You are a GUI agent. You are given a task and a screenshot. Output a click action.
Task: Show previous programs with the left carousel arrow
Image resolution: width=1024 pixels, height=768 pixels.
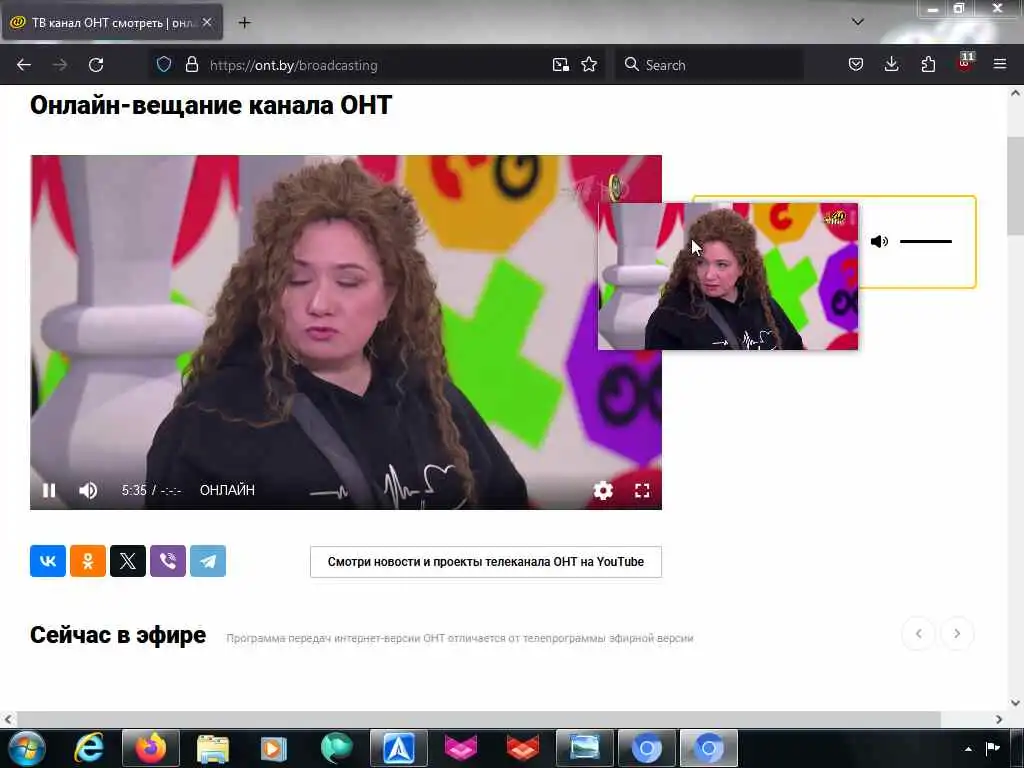pyautogui.click(x=918, y=633)
